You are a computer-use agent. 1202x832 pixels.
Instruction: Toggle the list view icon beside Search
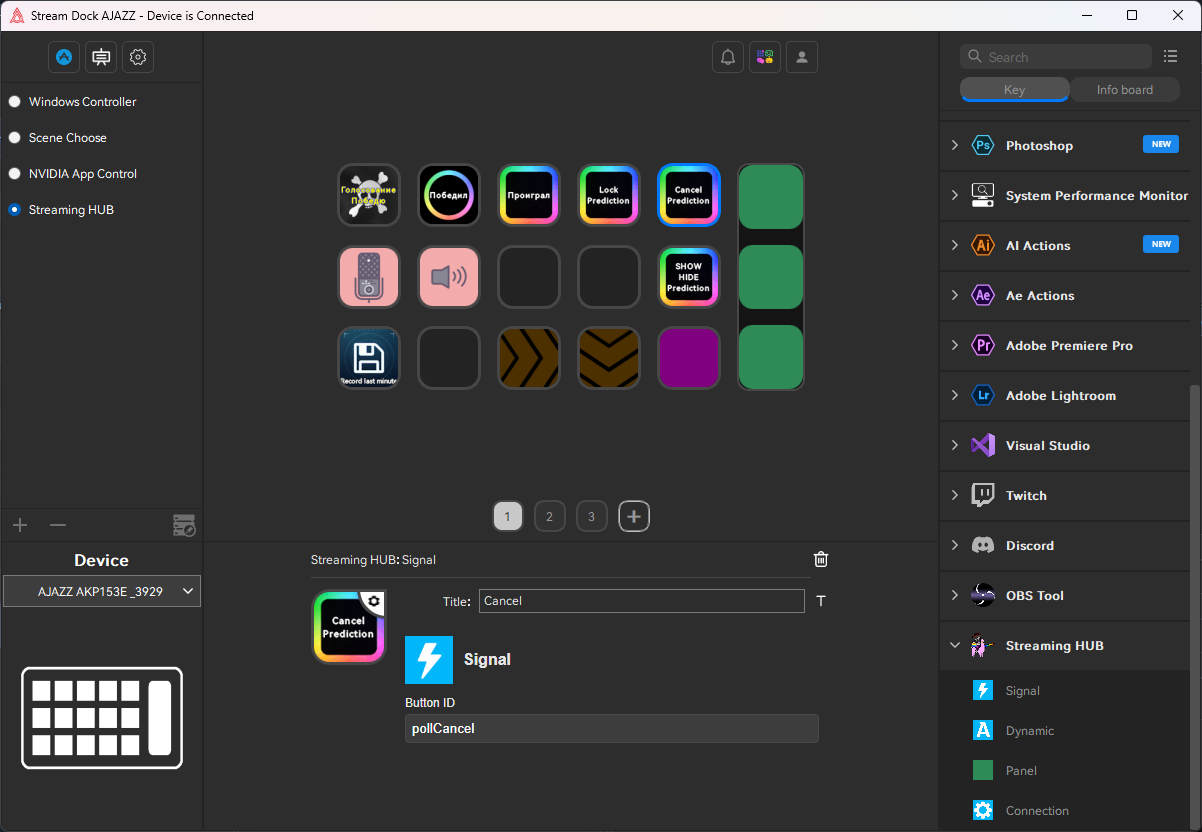click(1171, 57)
